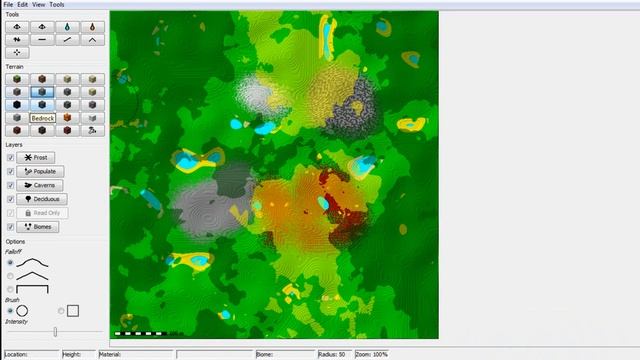Select the dome tool beside the blue water drop
The image size is (640, 360).
click(42, 27)
